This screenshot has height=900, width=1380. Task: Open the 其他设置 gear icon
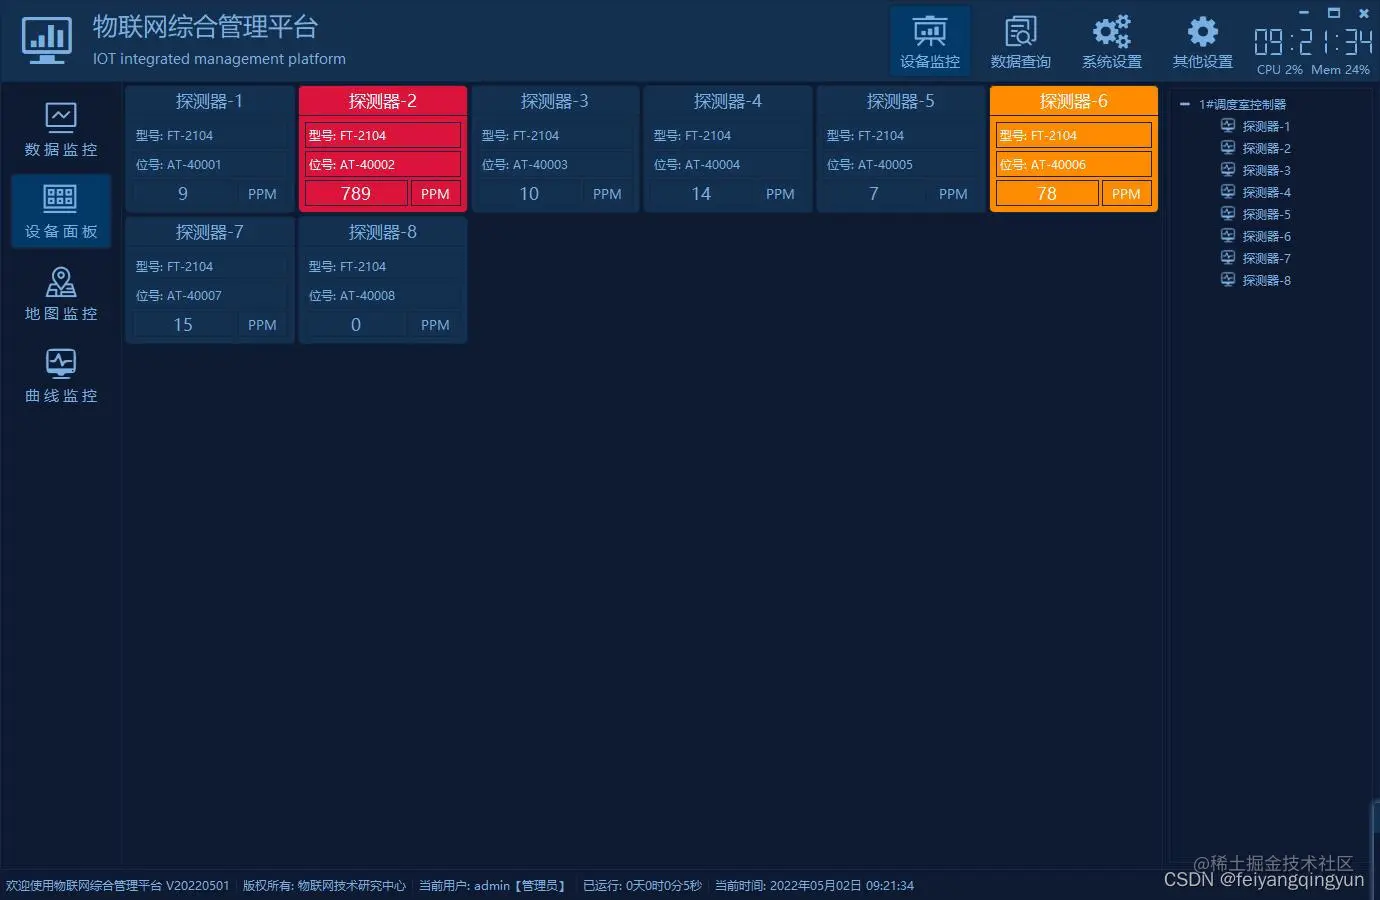(1202, 41)
